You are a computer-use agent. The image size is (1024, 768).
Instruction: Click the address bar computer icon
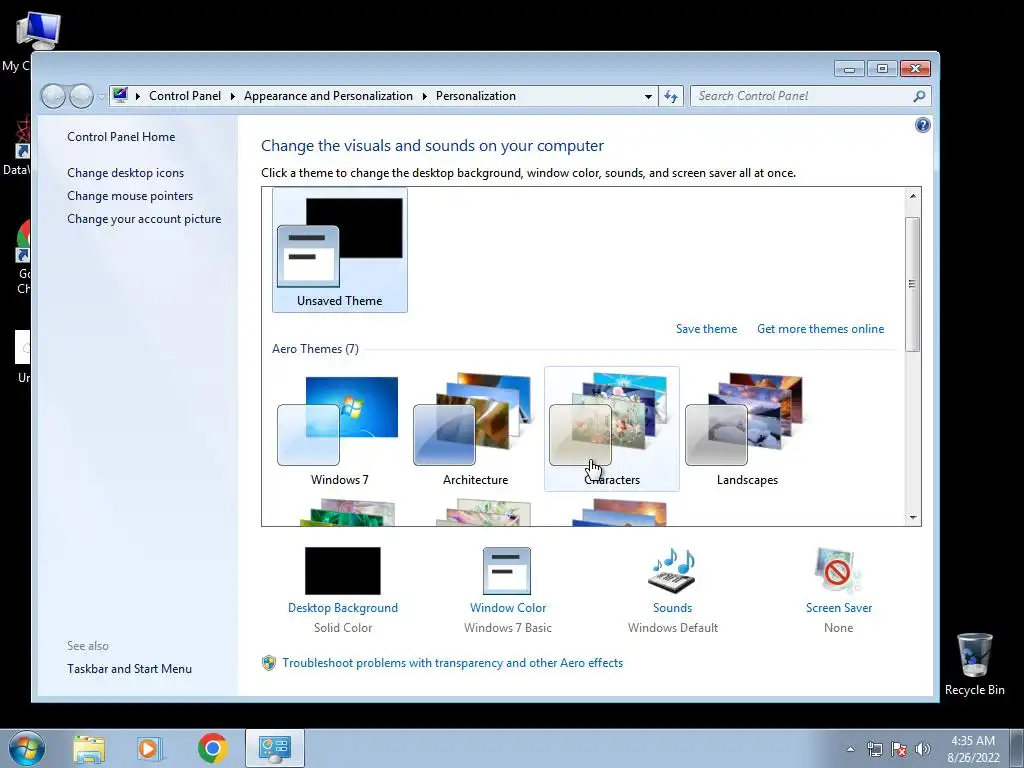point(120,95)
